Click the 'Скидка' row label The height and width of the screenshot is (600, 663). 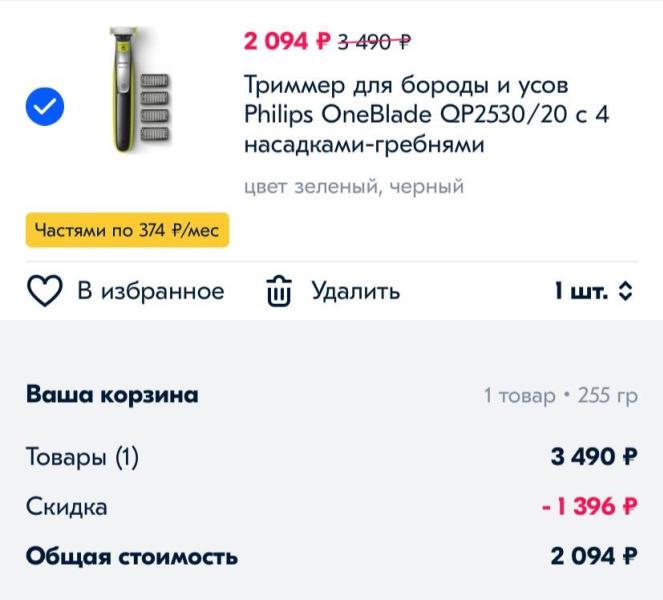click(x=66, y=506)
